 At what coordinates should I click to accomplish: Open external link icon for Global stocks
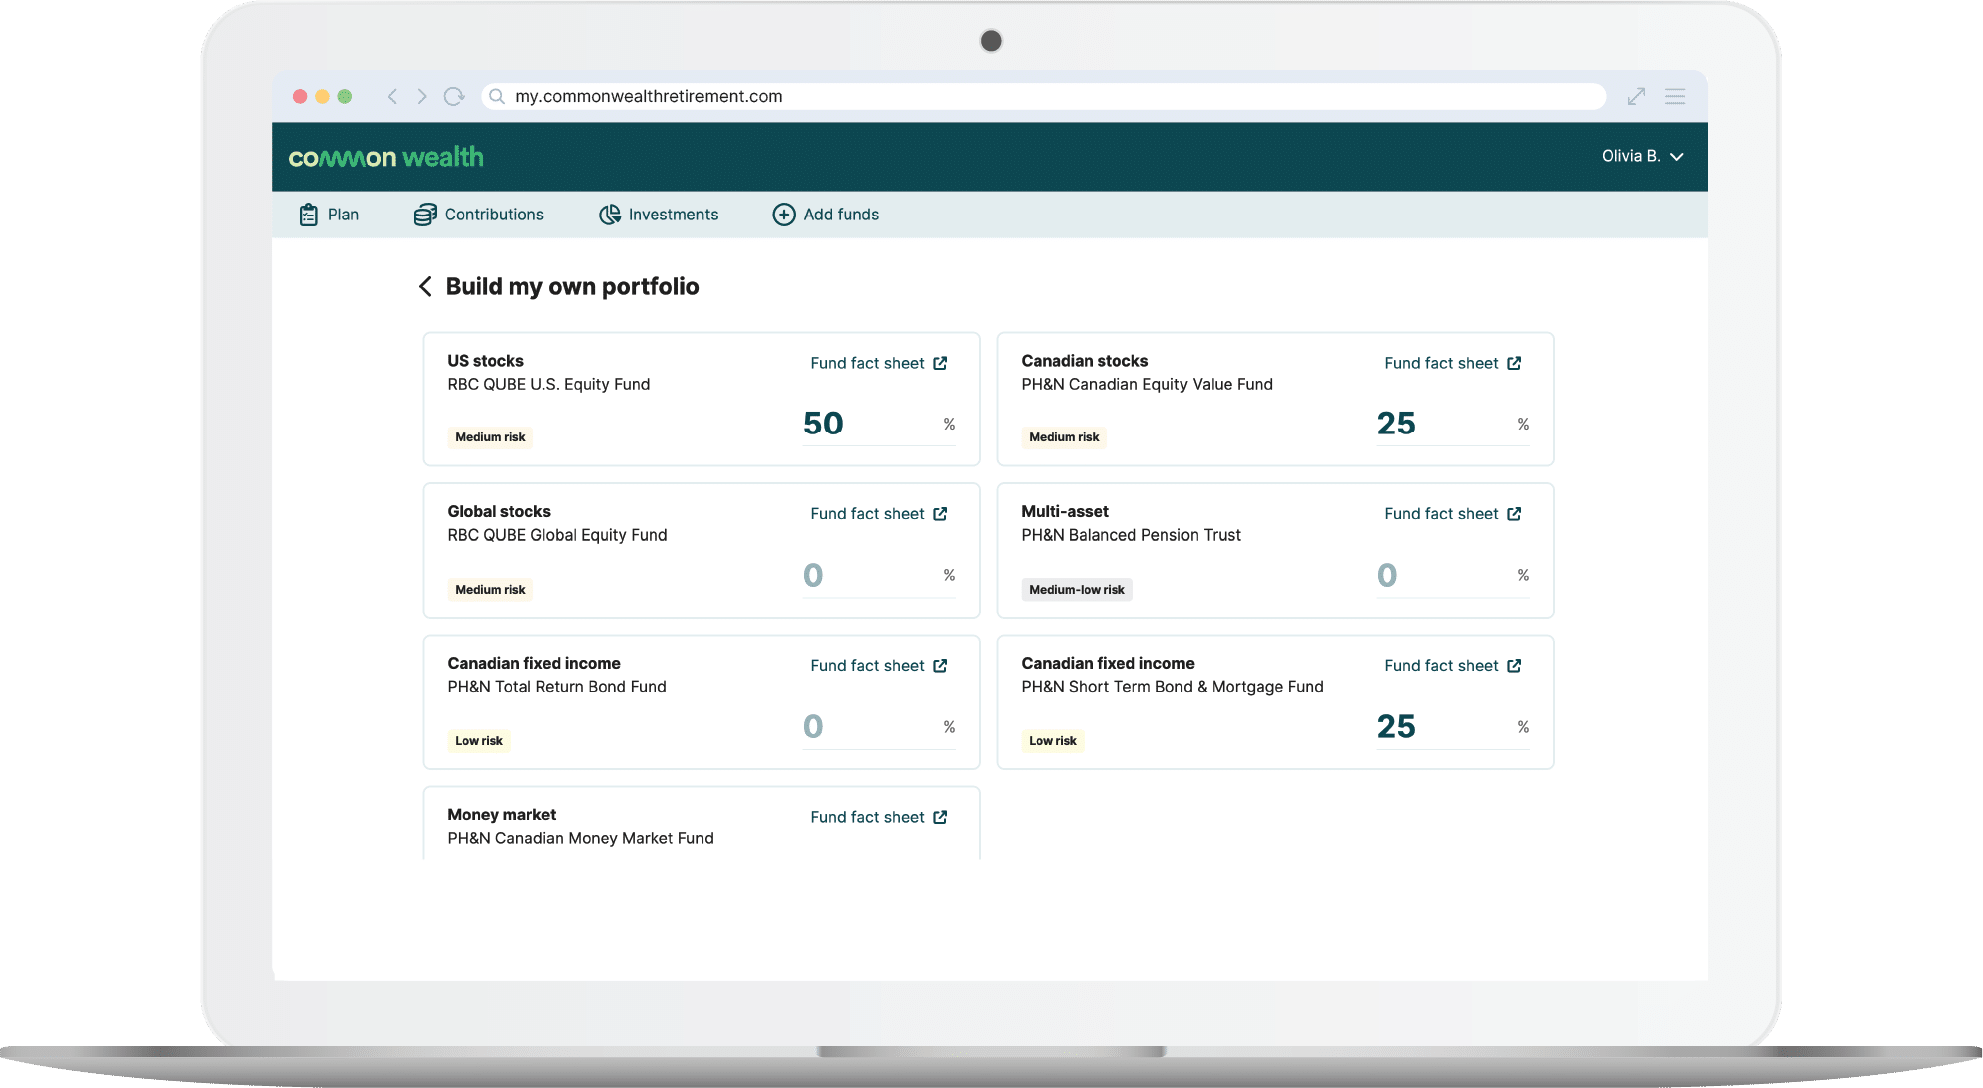coord(940,514)
